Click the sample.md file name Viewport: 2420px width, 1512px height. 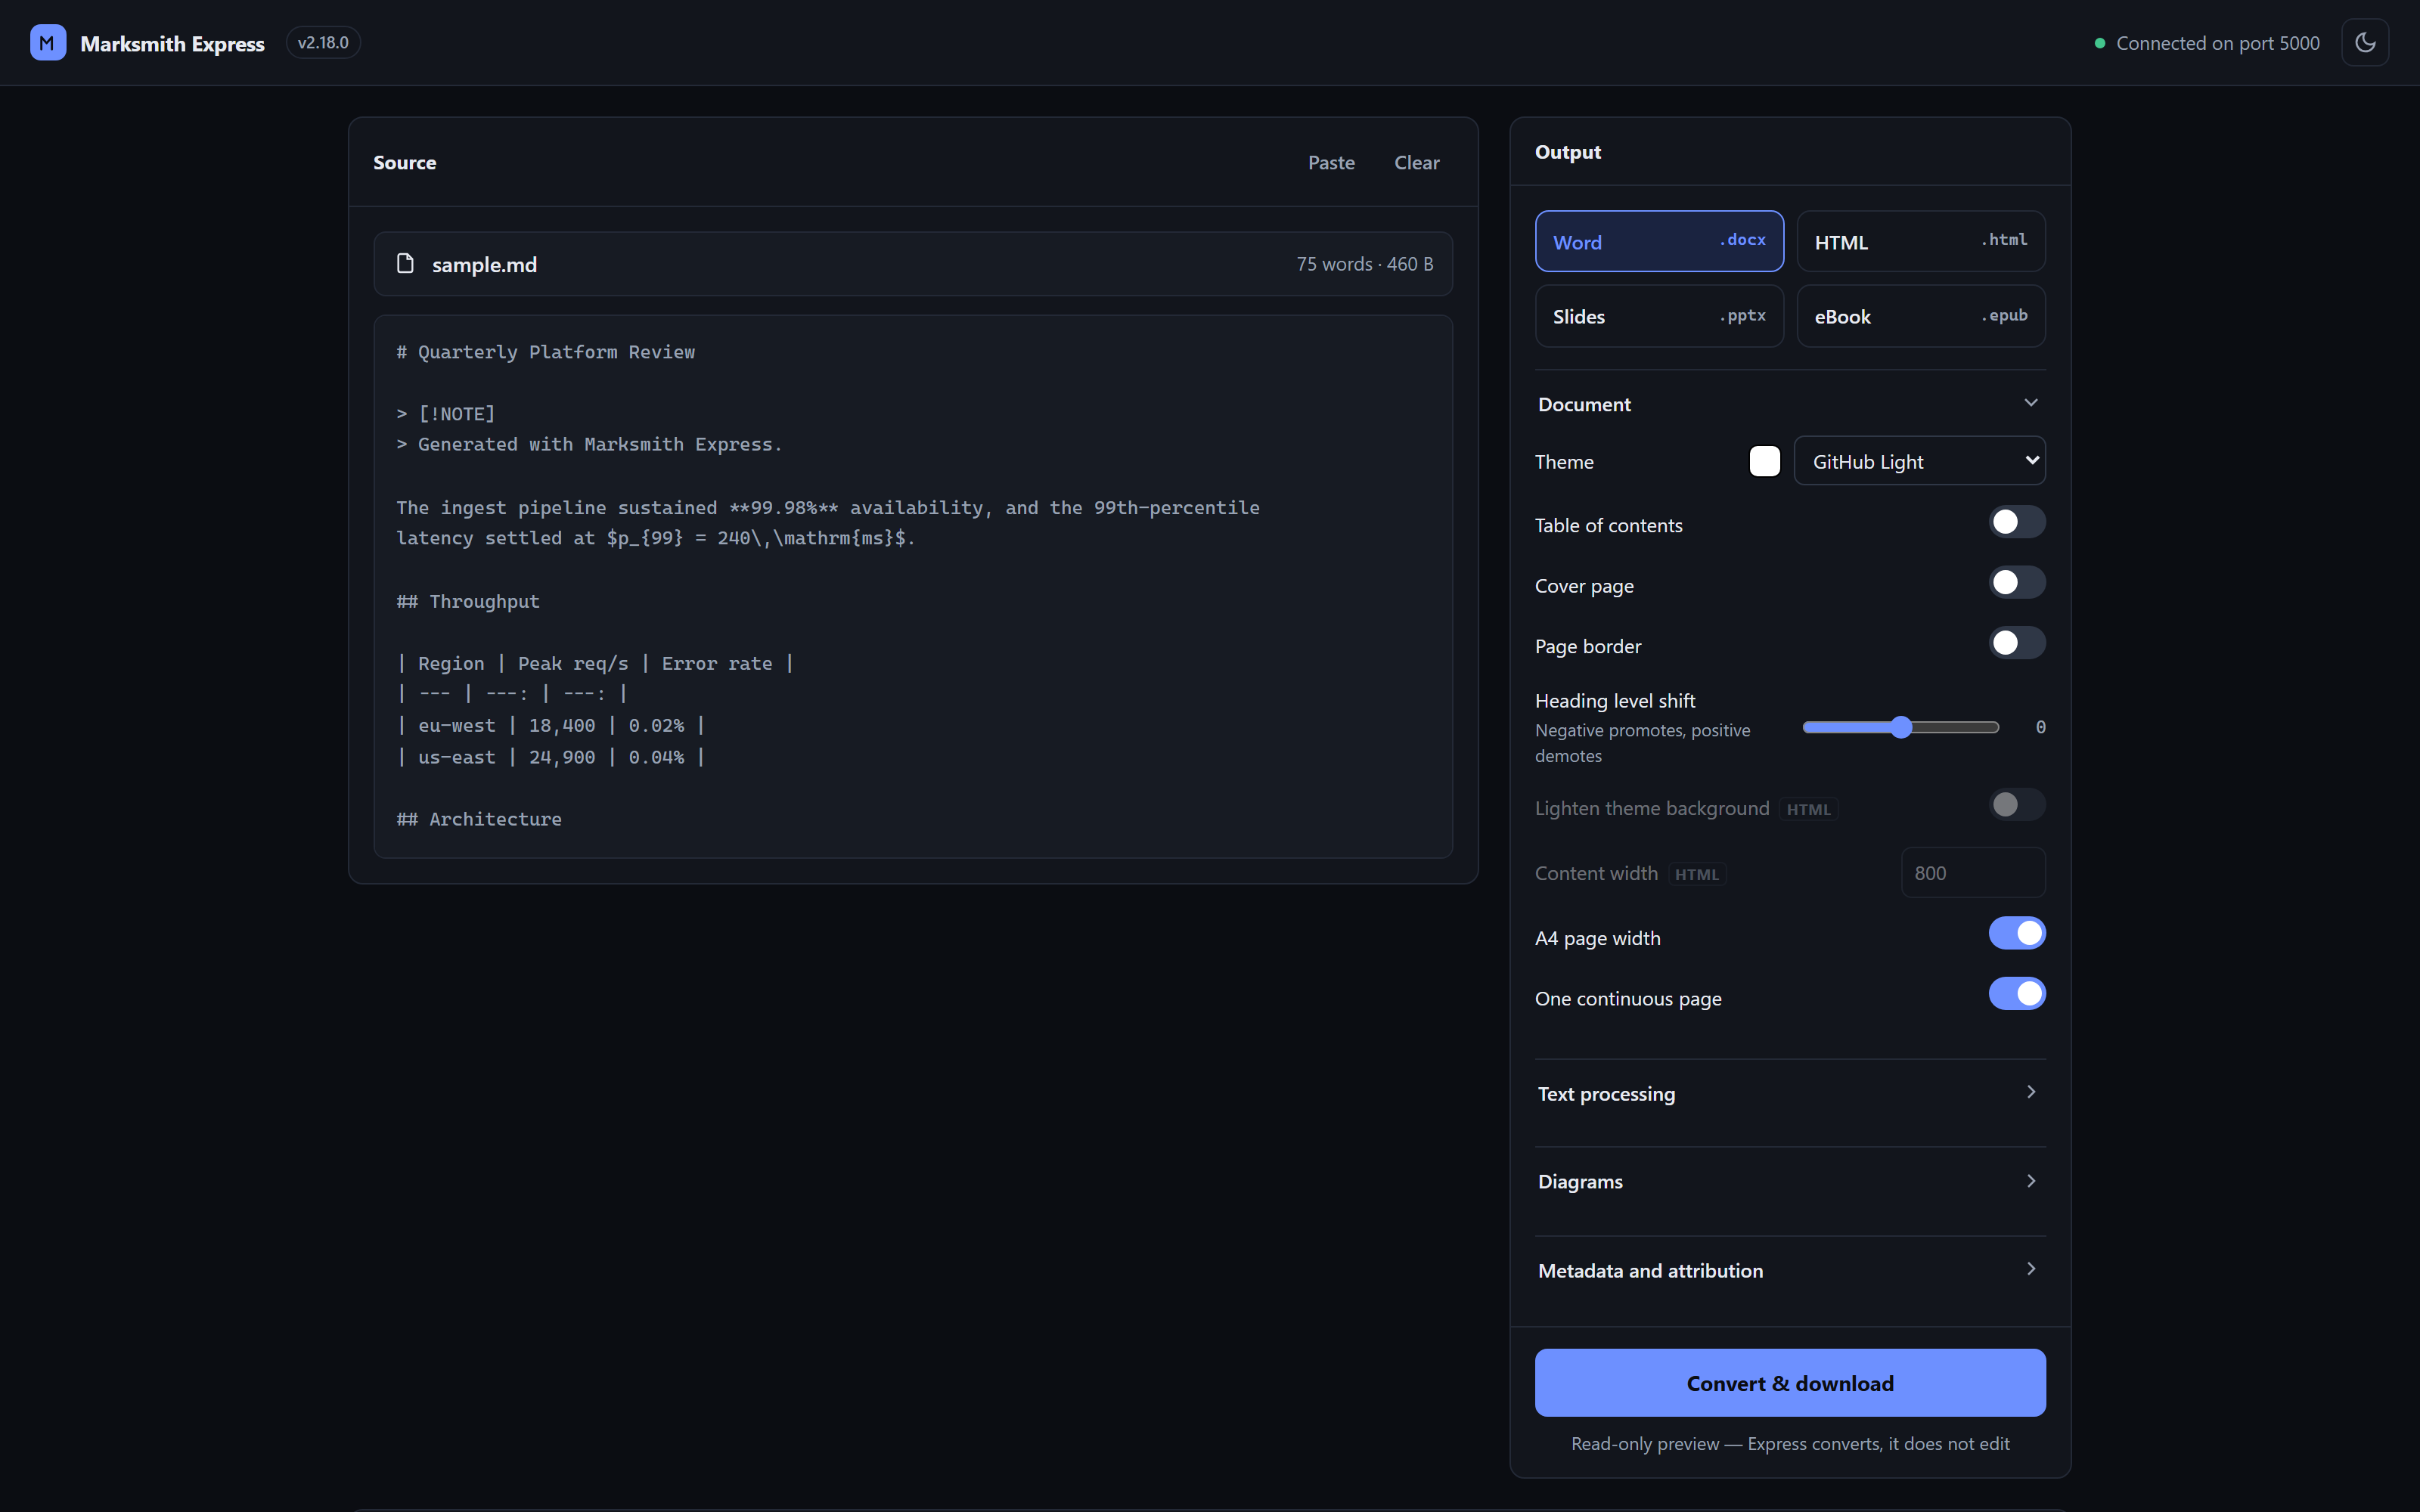(x=484, y=264)
